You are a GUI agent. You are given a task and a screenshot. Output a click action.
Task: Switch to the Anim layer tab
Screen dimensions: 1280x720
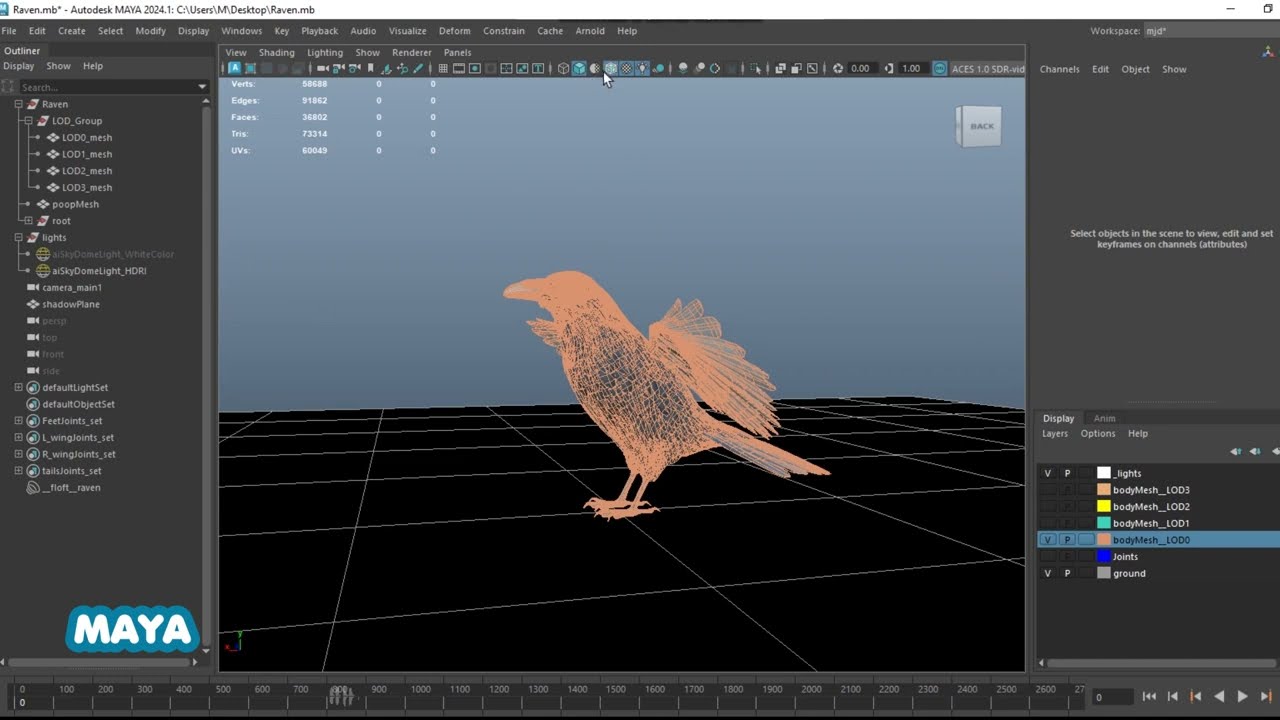1104,418
